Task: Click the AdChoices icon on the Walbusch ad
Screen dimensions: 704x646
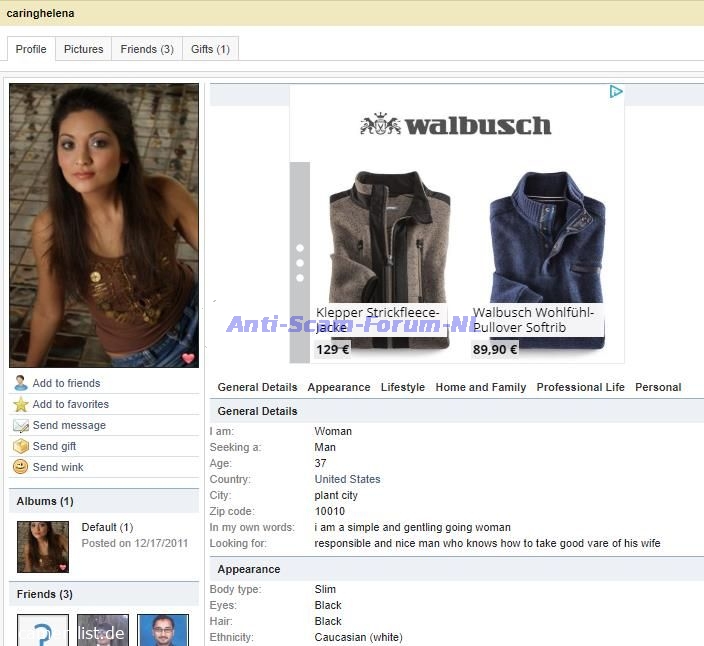Action: (616, 92)
